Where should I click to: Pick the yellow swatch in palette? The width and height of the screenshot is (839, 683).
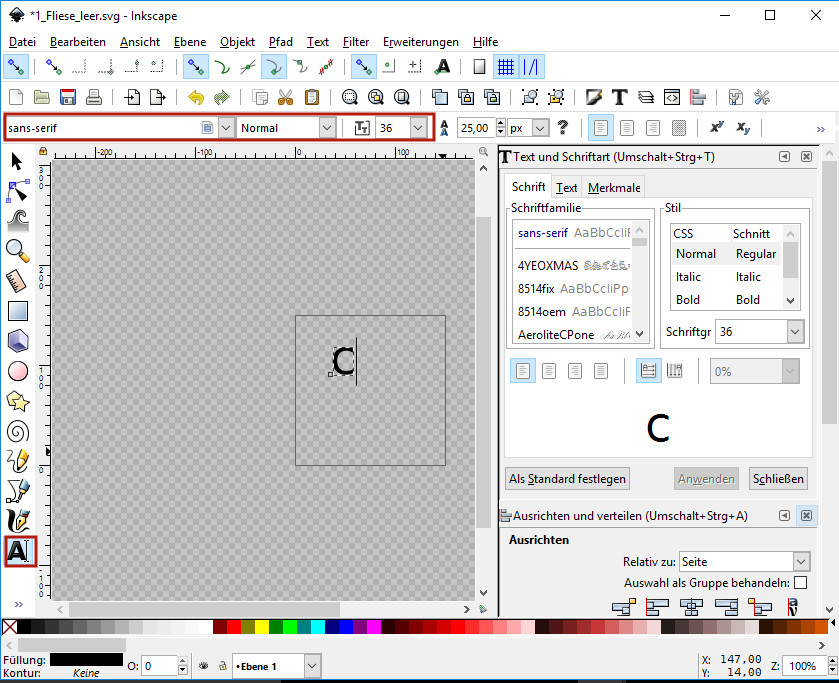click(x=262, y=627)
